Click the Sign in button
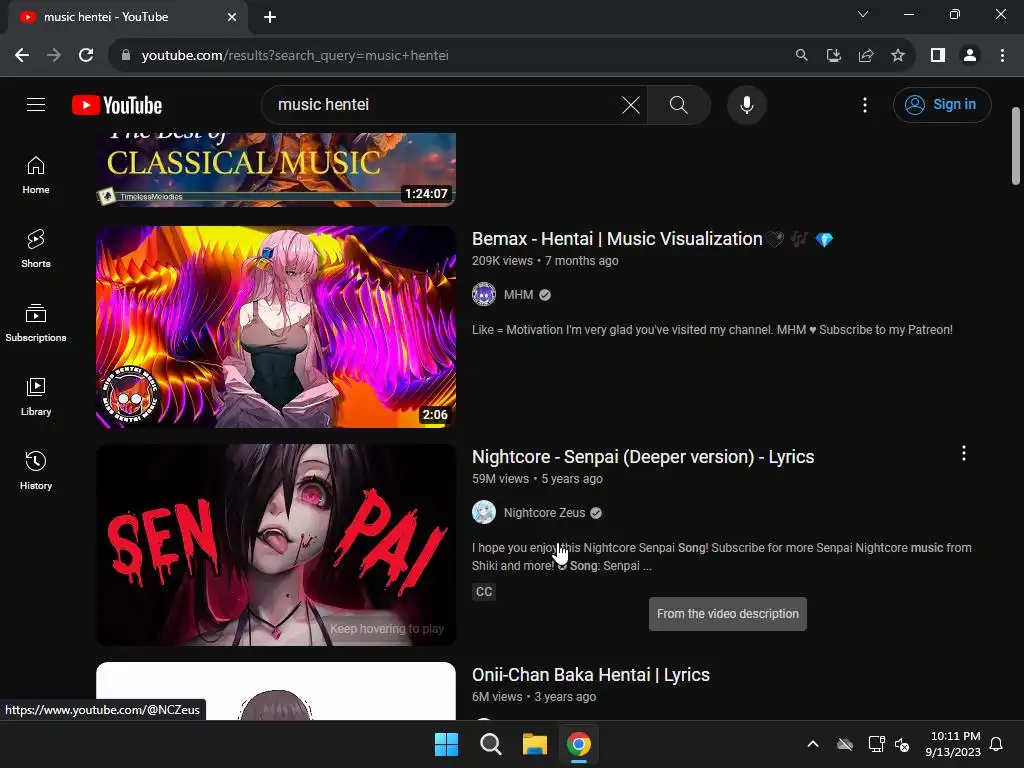Viewport: 1024px width, 768px height. tap(942, 104)
